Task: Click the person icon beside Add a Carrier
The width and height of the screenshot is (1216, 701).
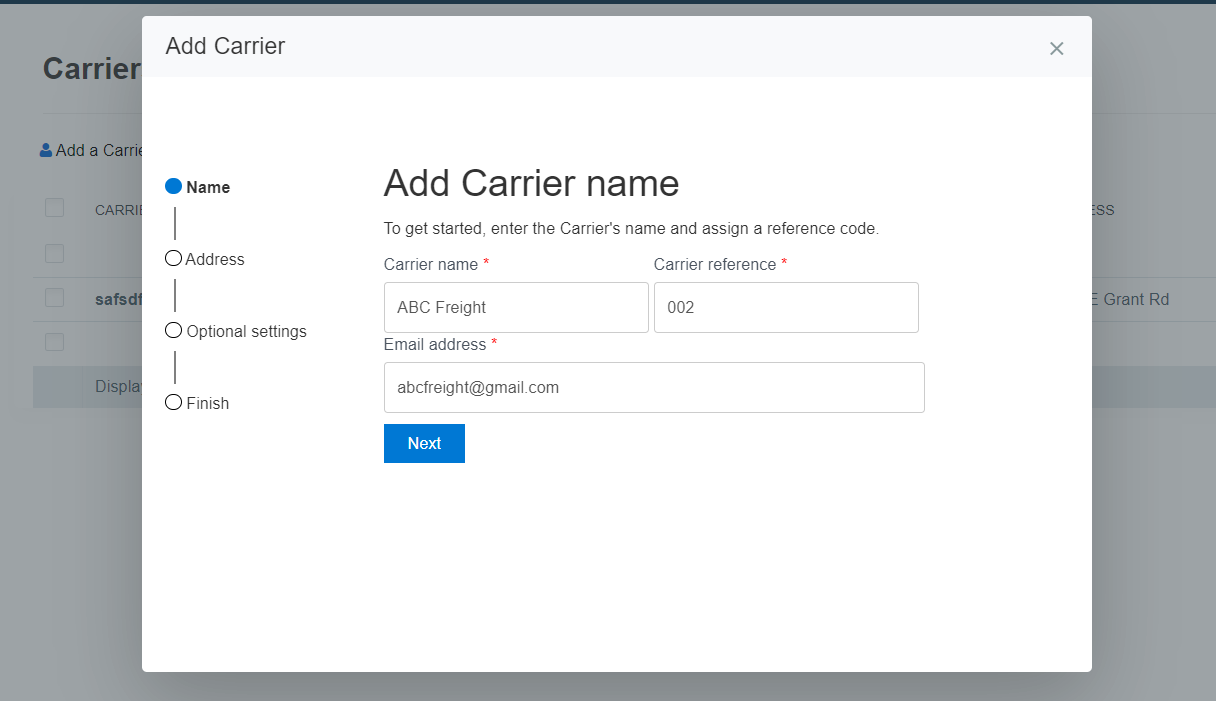Action: 46,149
